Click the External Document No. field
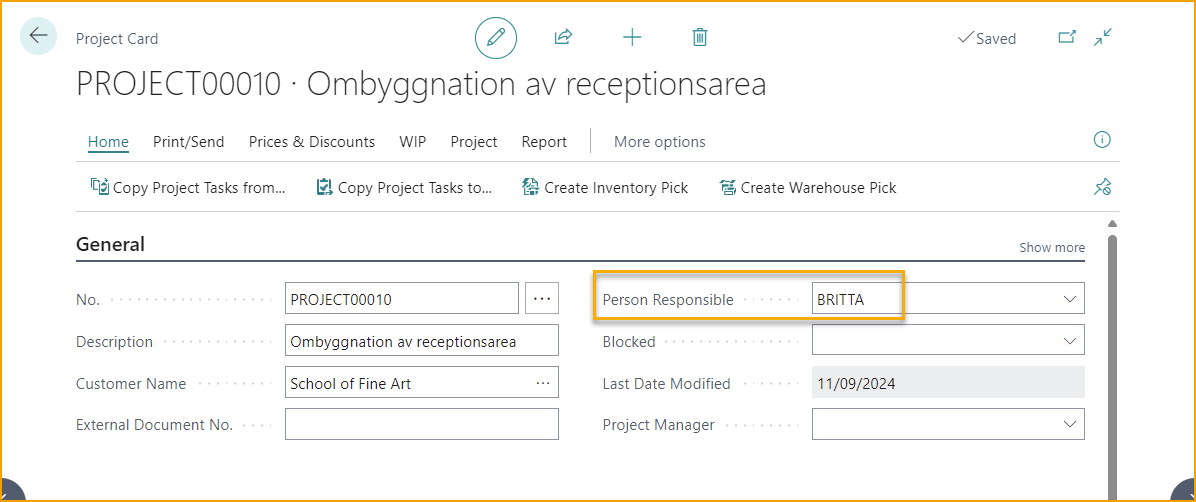This screenshot has width=1196, height=502. [x=421, y=425]
